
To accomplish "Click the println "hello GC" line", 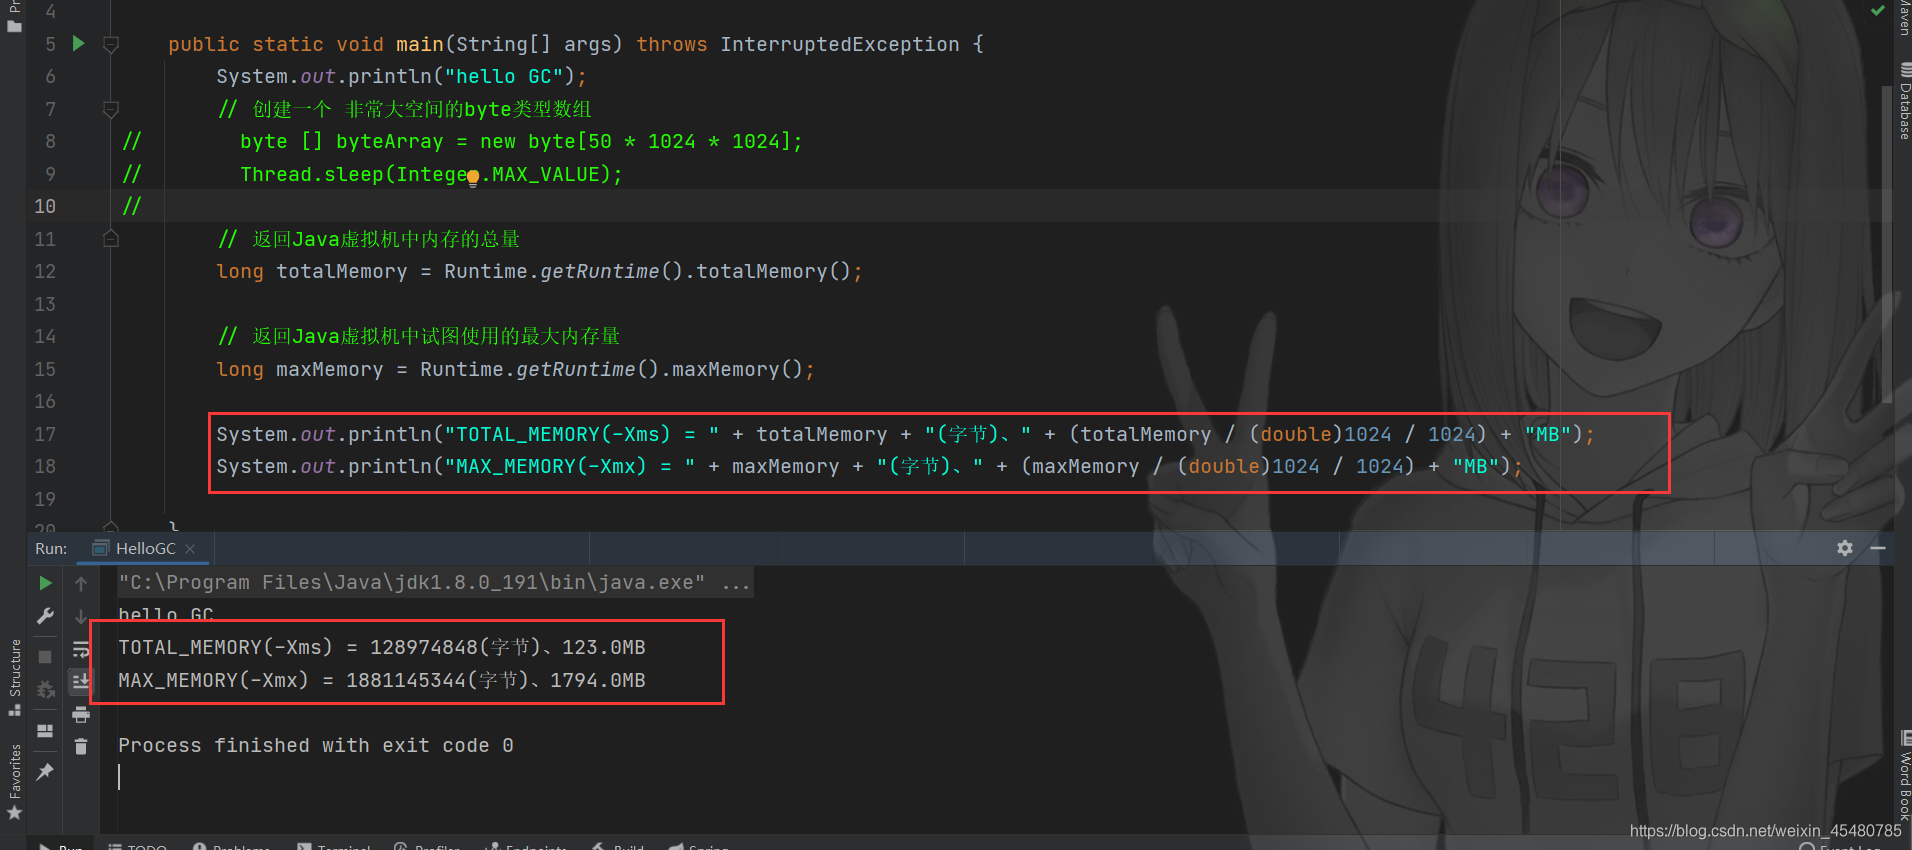I will pos(401,76).
